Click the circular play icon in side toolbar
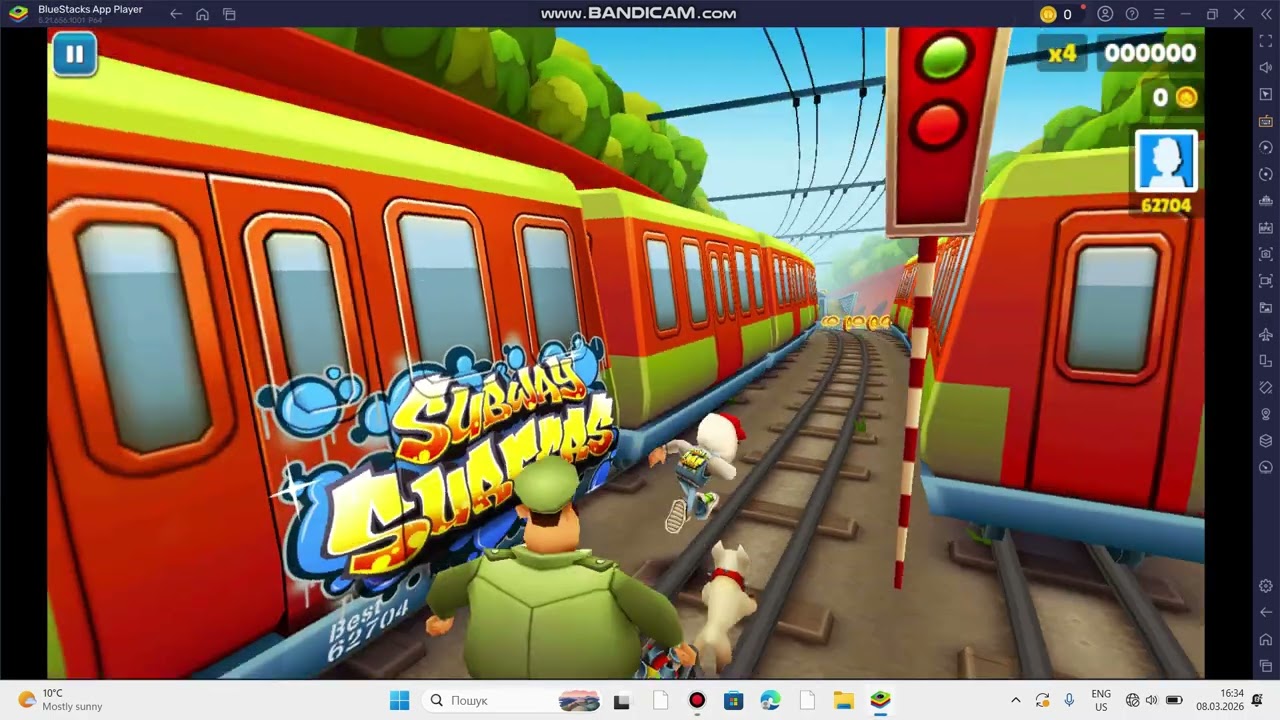 pos(1266,147)
